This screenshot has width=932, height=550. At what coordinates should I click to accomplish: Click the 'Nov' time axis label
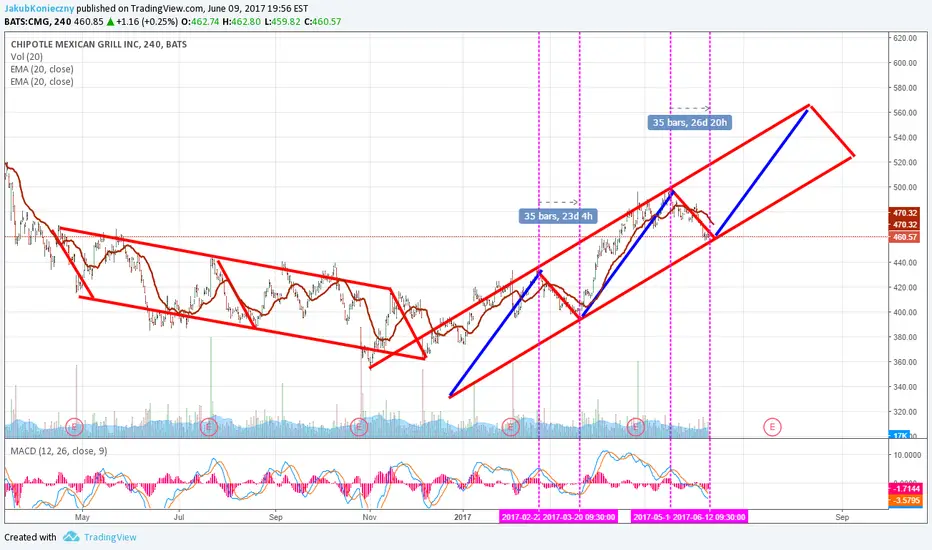(x=369, y=517)
